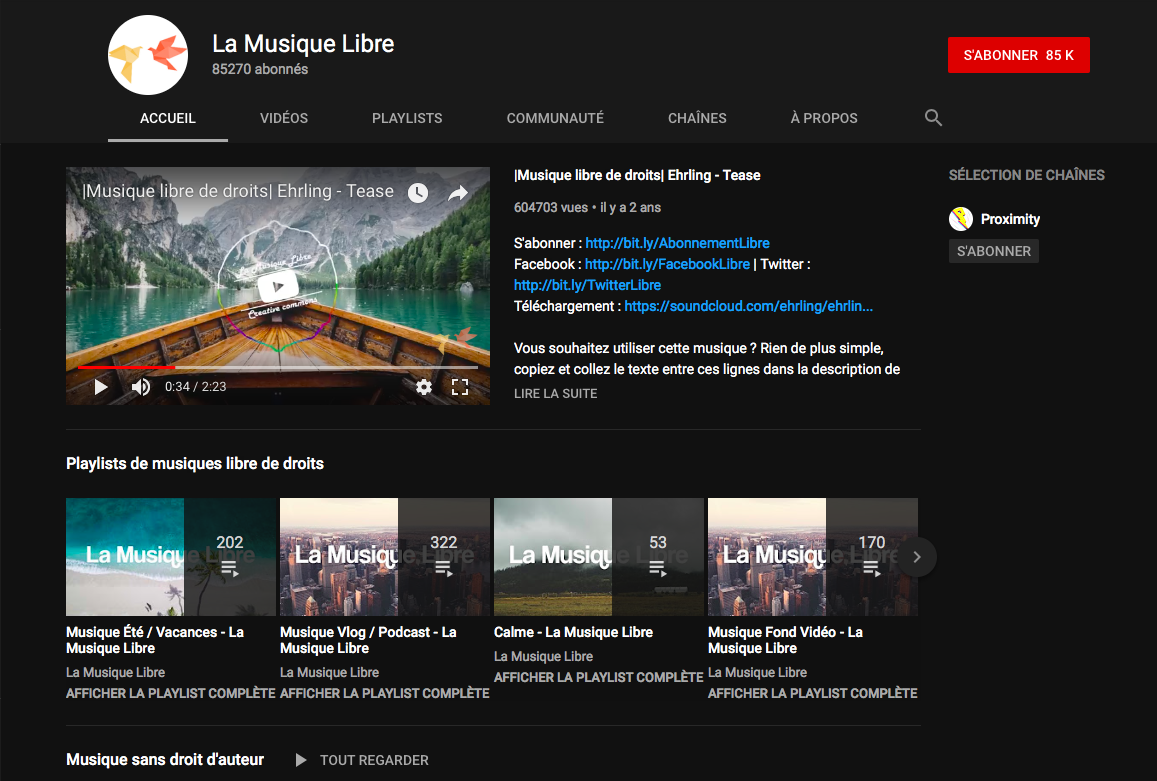Click the Proximity channel name
Viewport: 1157px width, 781px height.
pyautogui.click(x=1010, y=219)
